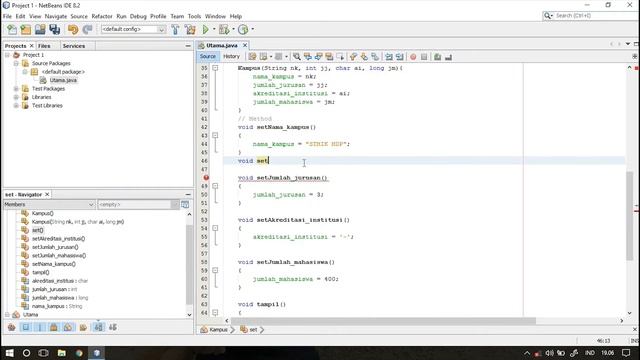Switch to the Files tab

44,46
